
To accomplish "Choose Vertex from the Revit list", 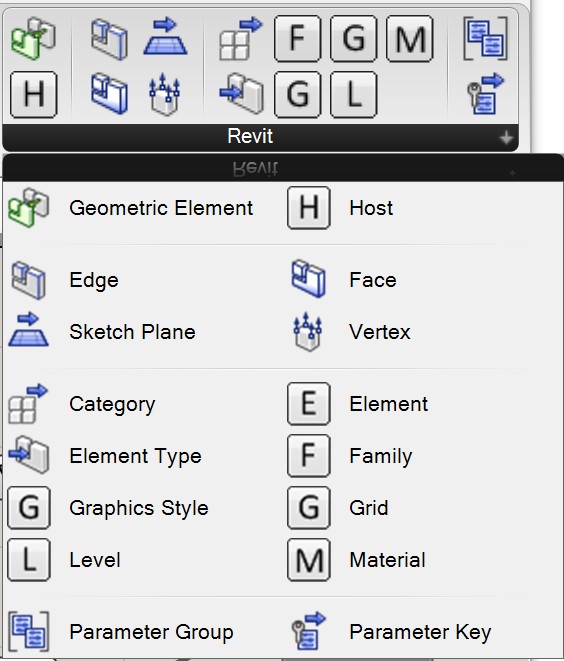I will [351, 332].
